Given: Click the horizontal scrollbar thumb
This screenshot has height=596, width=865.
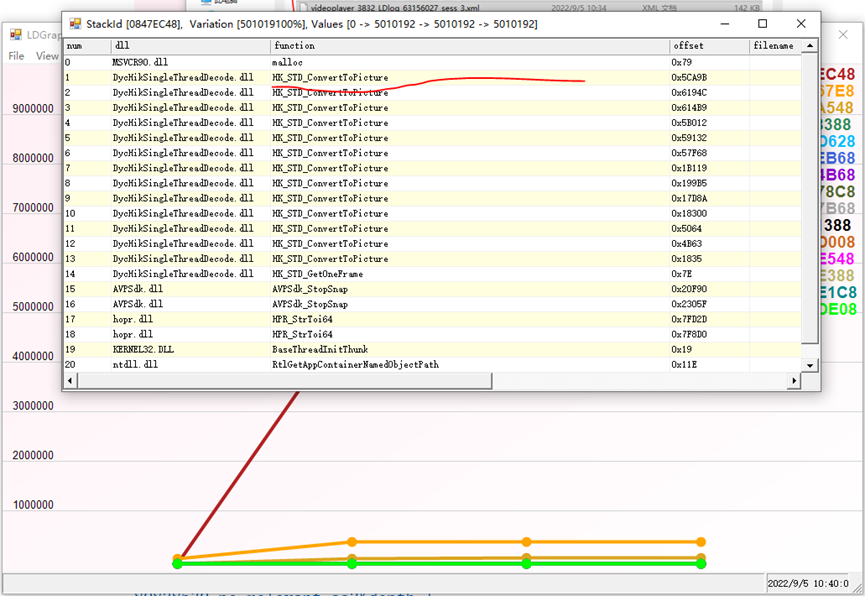Looking at the screenshot, I should point(285,380).
